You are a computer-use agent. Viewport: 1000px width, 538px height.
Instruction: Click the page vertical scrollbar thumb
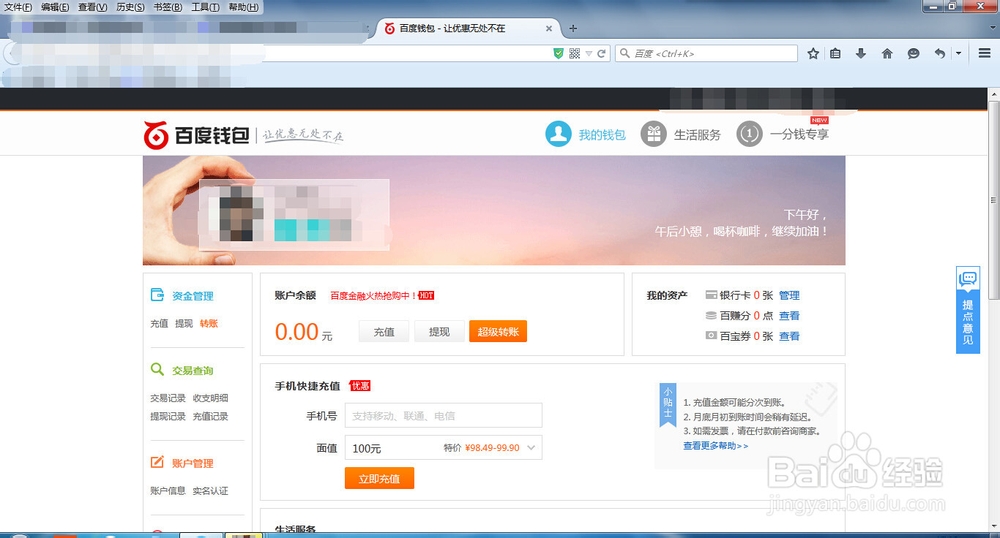[x=994, y=201]
